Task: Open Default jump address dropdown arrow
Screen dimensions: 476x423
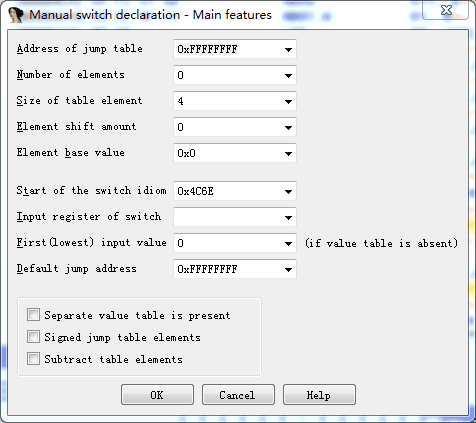Action: [288, 269]
